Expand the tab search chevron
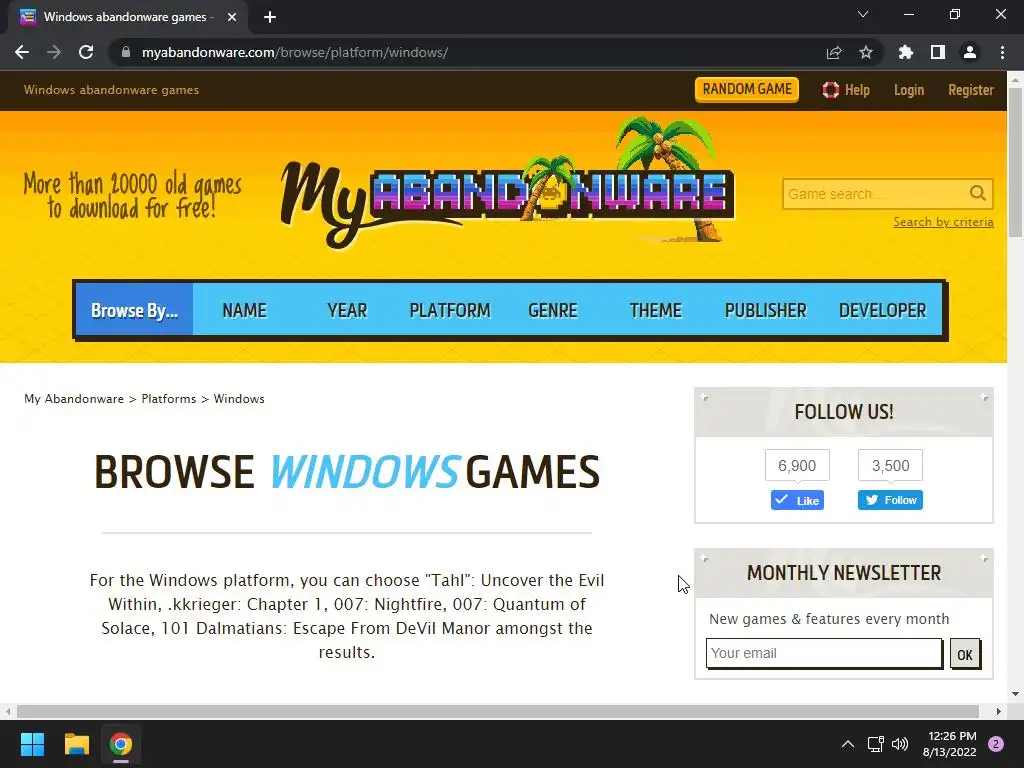This screenshot has width=1024, height=768. (x=863, y=14)
